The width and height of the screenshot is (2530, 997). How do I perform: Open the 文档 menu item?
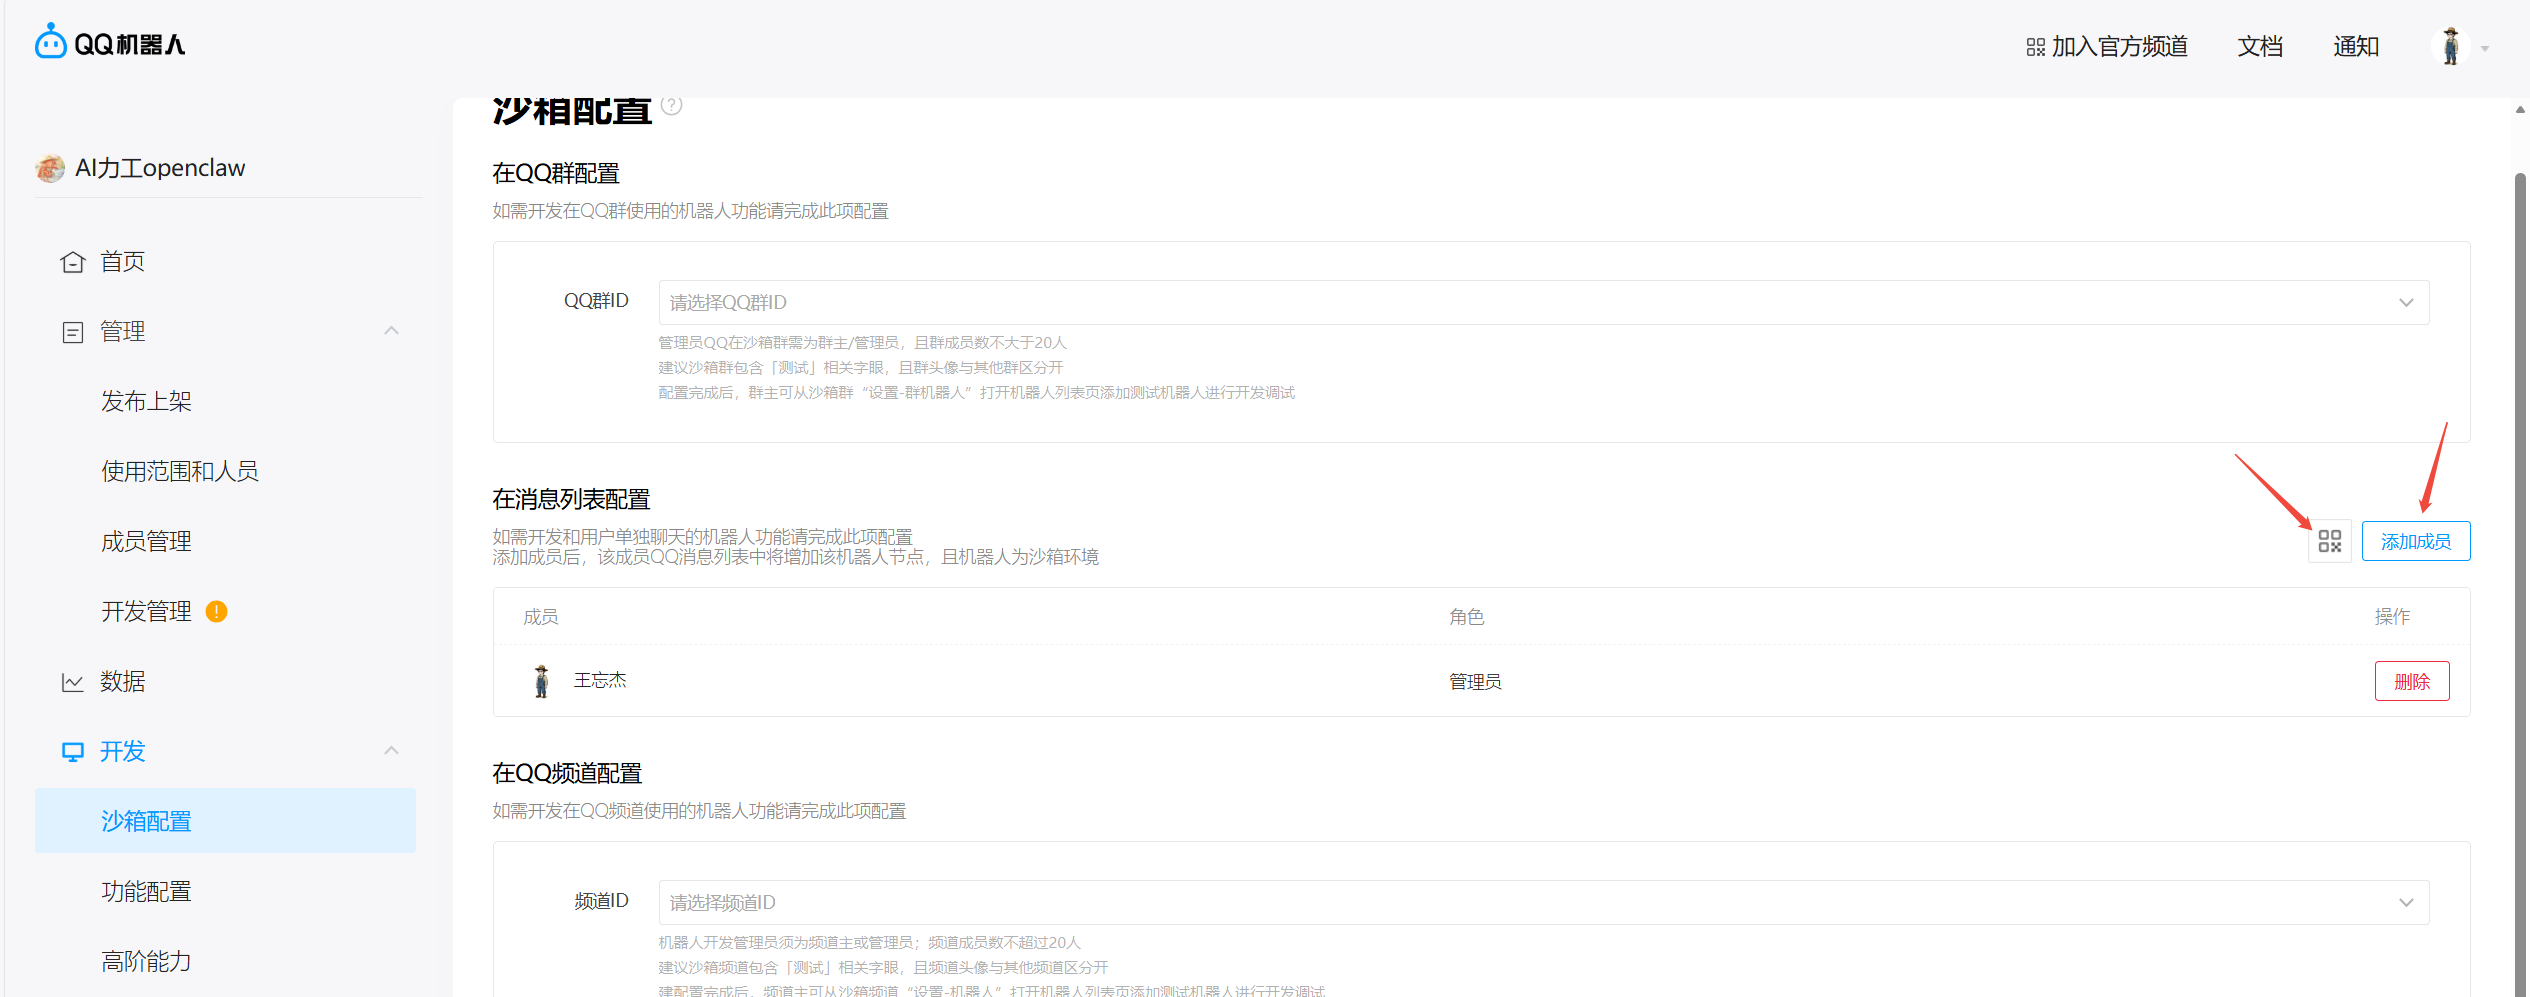coord(2260,46)
